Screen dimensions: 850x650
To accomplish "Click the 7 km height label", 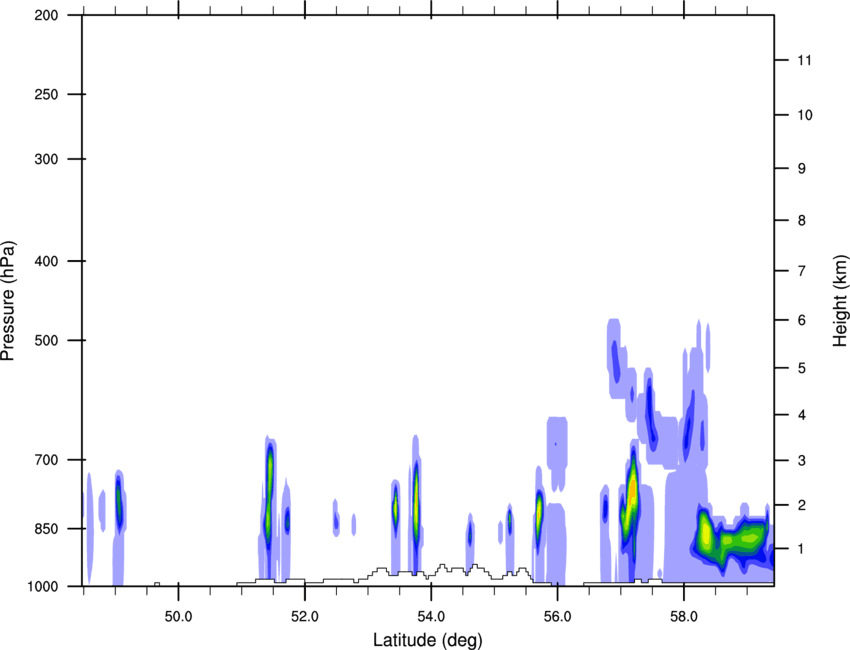I will [x=802, y=271].
